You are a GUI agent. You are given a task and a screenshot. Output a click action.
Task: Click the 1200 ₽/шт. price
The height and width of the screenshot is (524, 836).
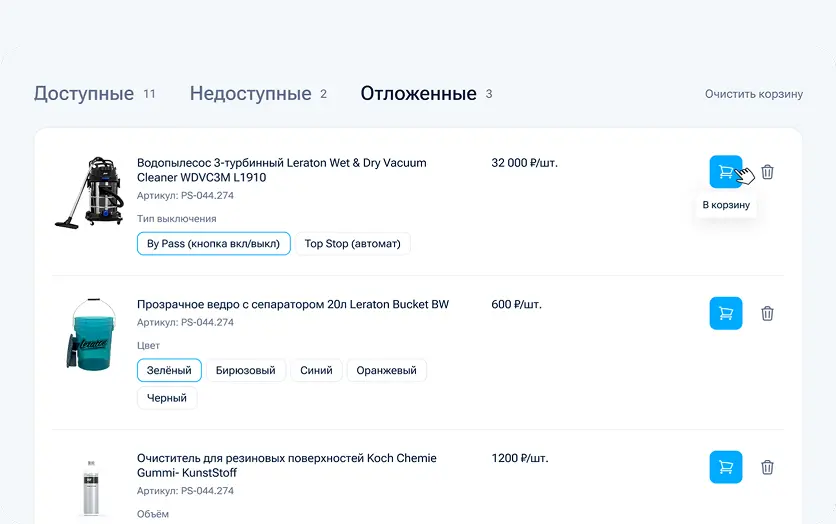[x=520, y=458]
